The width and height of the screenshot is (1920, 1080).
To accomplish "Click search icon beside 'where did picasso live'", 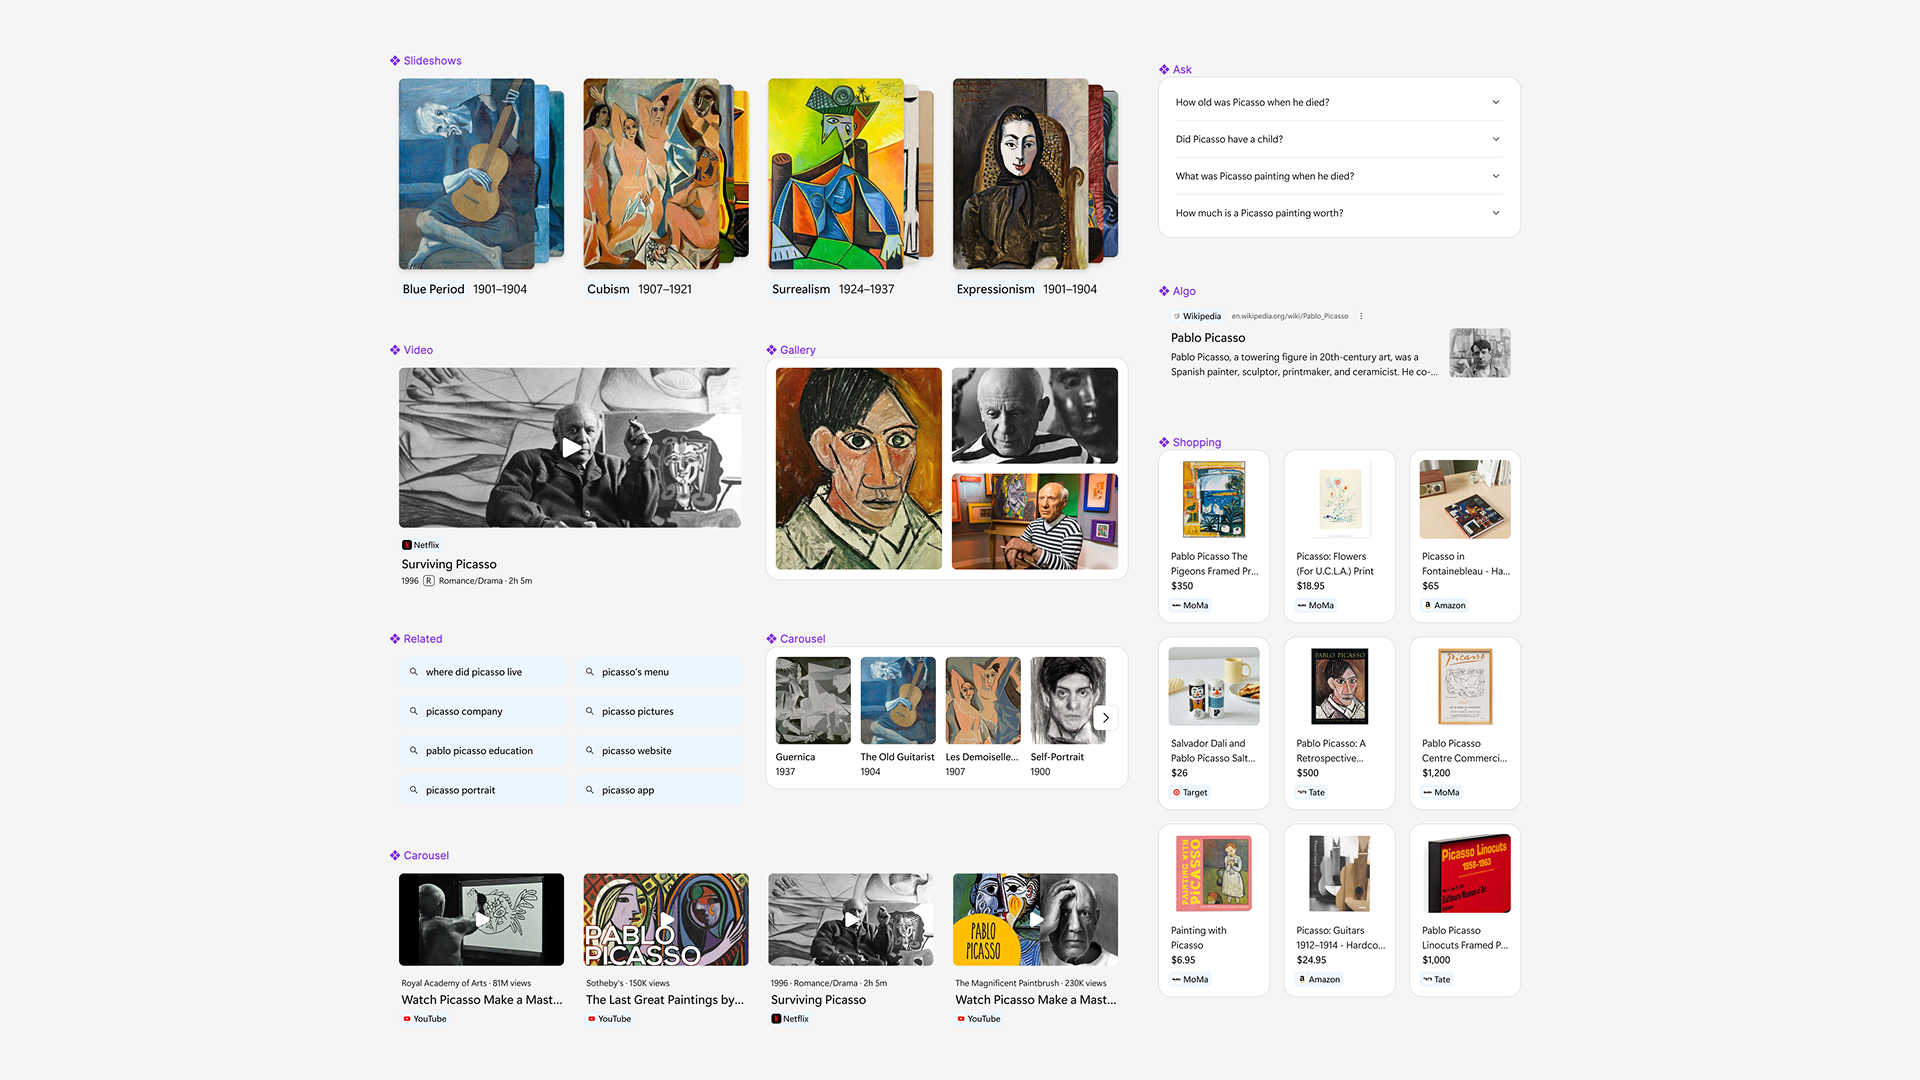I will (x=413, y=672).
